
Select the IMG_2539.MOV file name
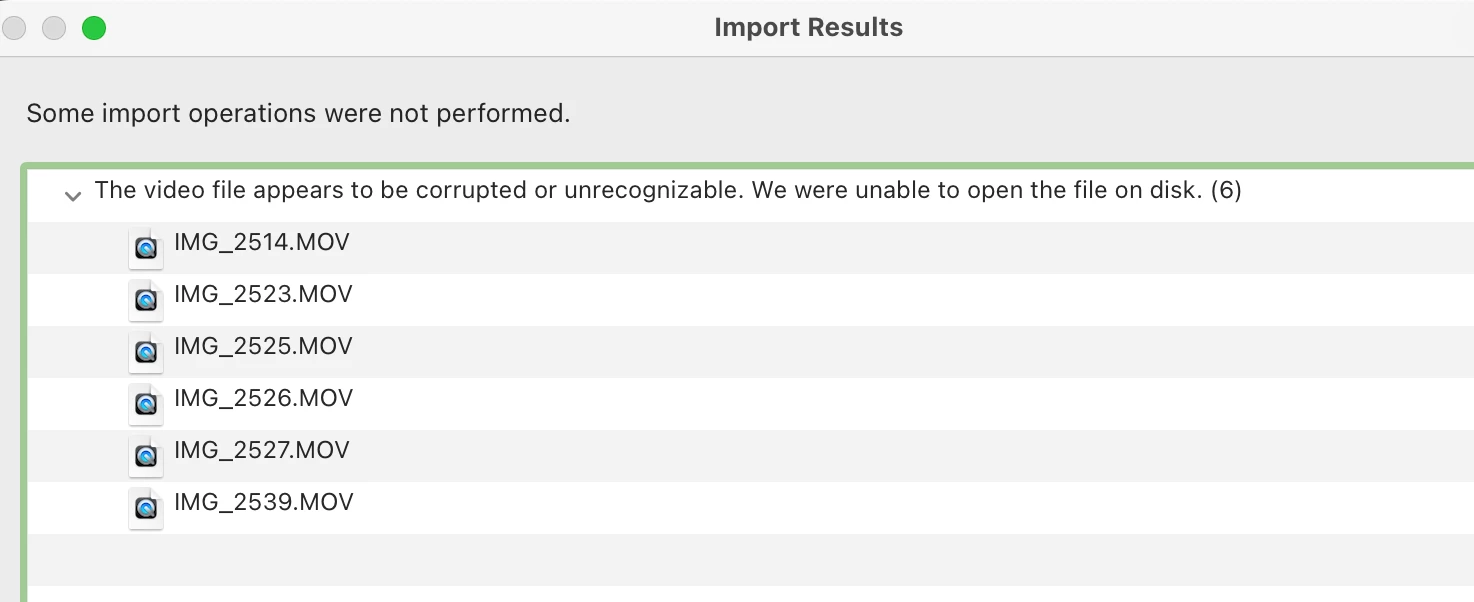point(263,502)
